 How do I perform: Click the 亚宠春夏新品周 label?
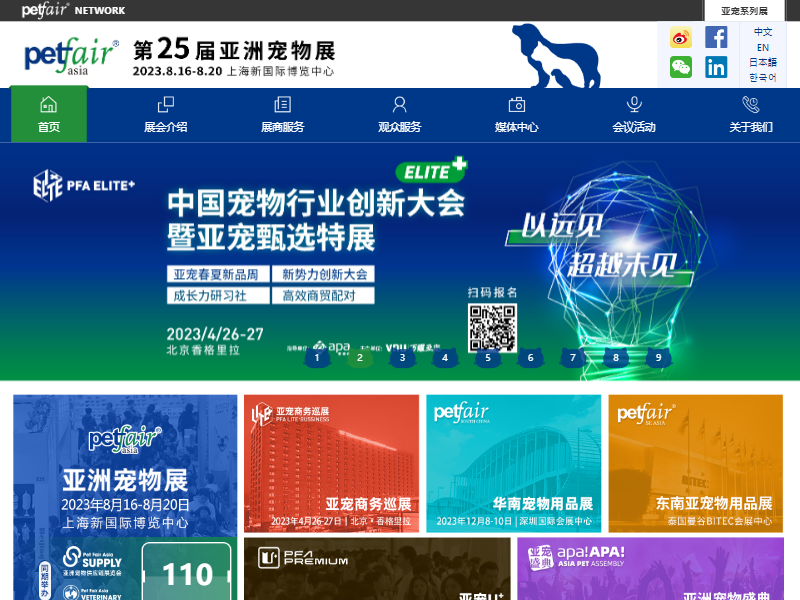(x=218, y=274)
